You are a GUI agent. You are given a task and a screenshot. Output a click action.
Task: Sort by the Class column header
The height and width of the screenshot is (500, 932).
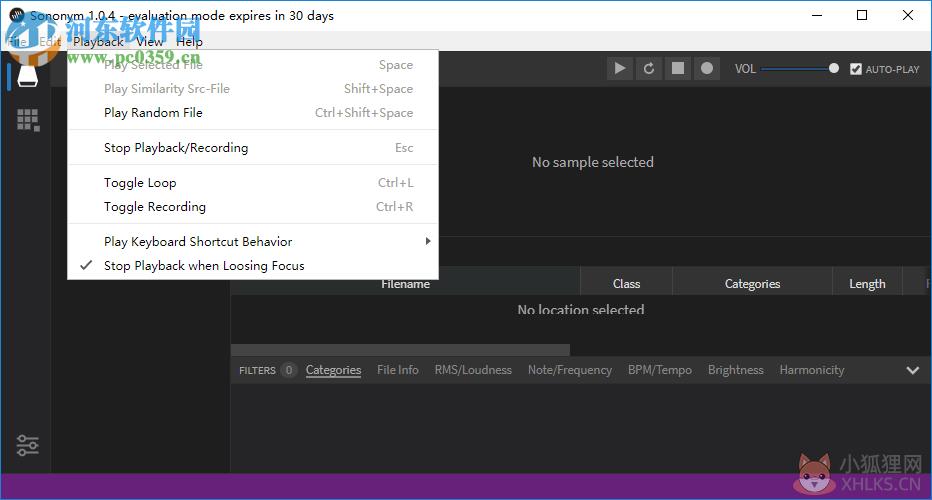(626, 284)
